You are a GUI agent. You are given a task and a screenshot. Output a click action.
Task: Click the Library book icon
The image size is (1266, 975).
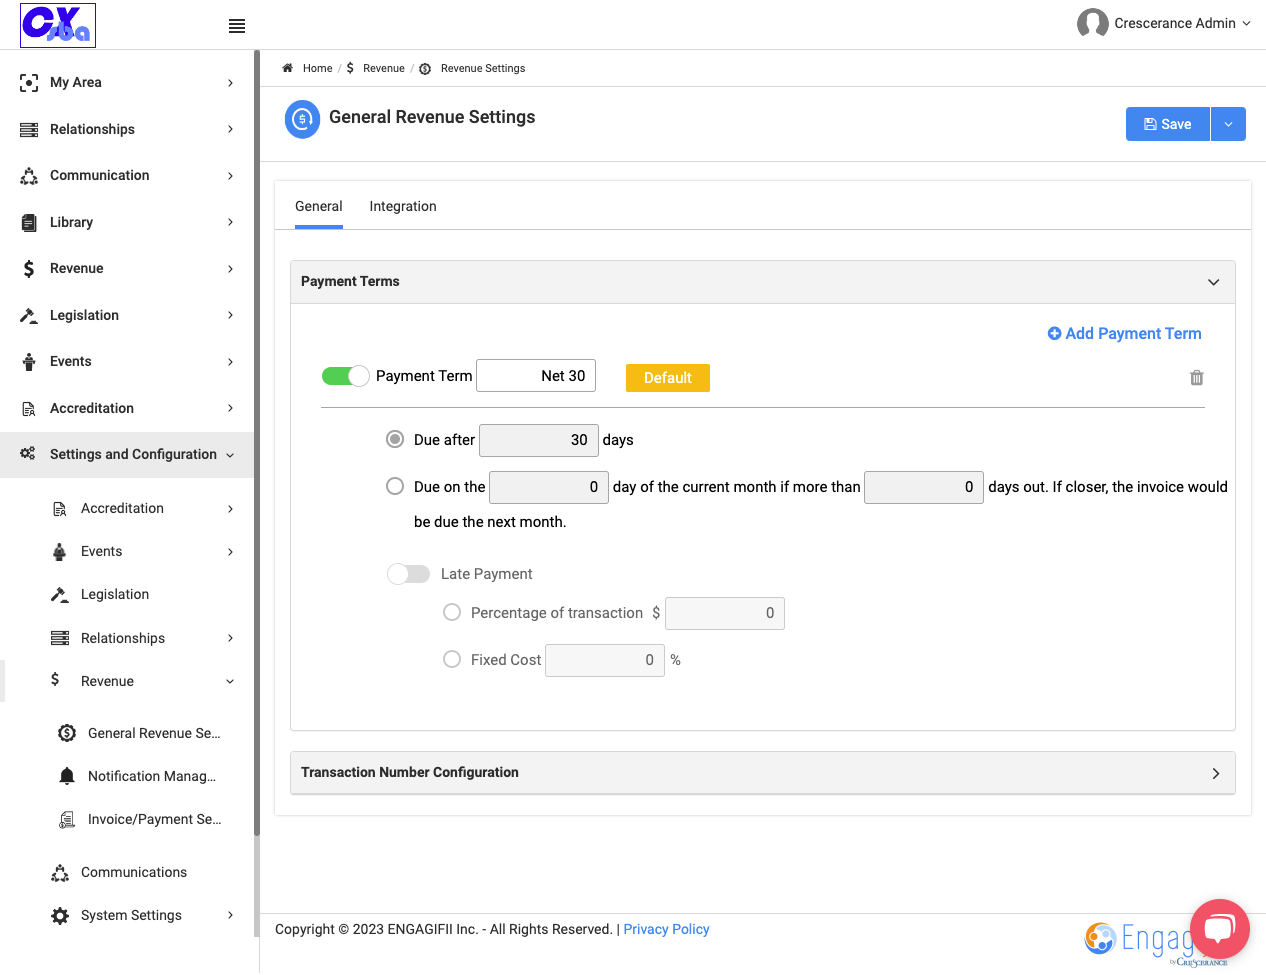coord(29,222)
